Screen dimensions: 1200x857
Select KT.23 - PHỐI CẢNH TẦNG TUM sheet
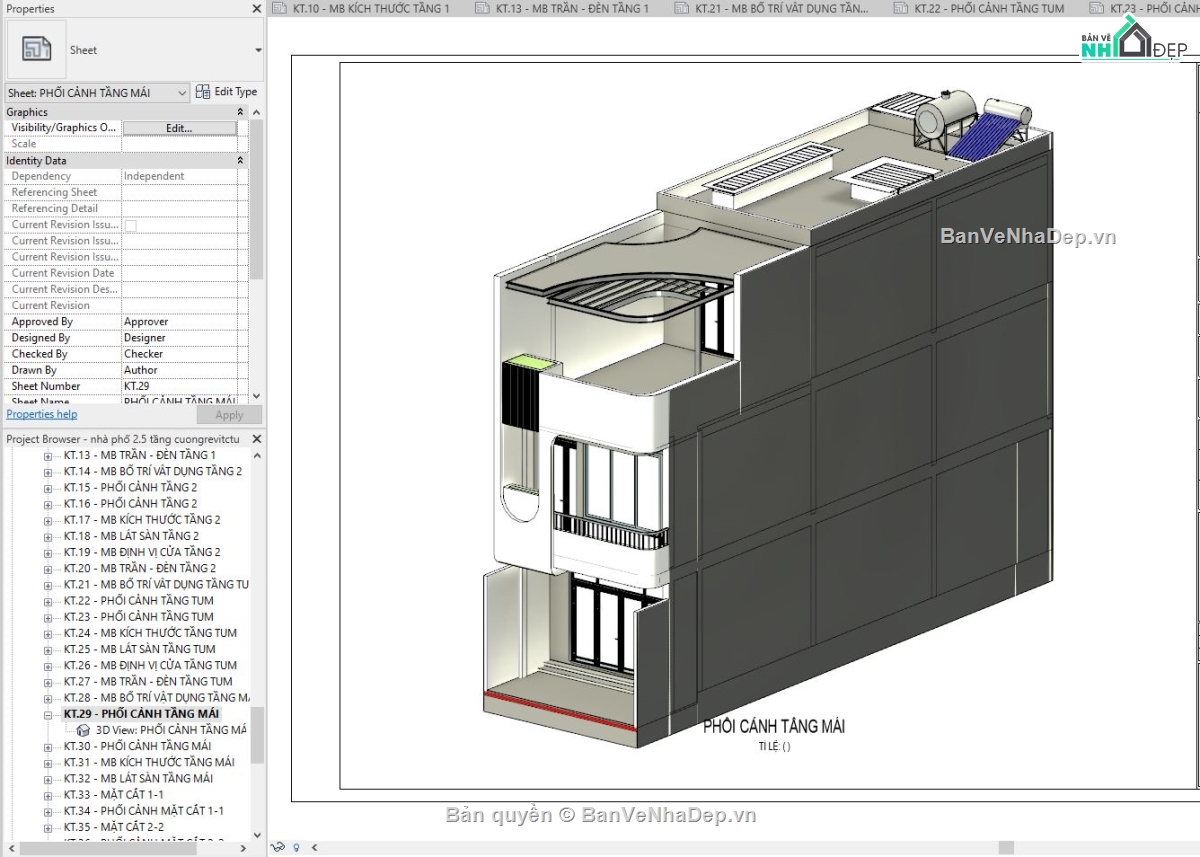138,616
